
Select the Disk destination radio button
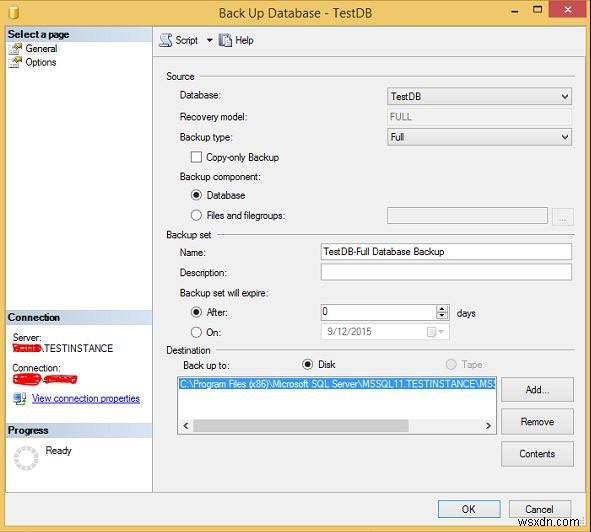(x=308, y=364)
